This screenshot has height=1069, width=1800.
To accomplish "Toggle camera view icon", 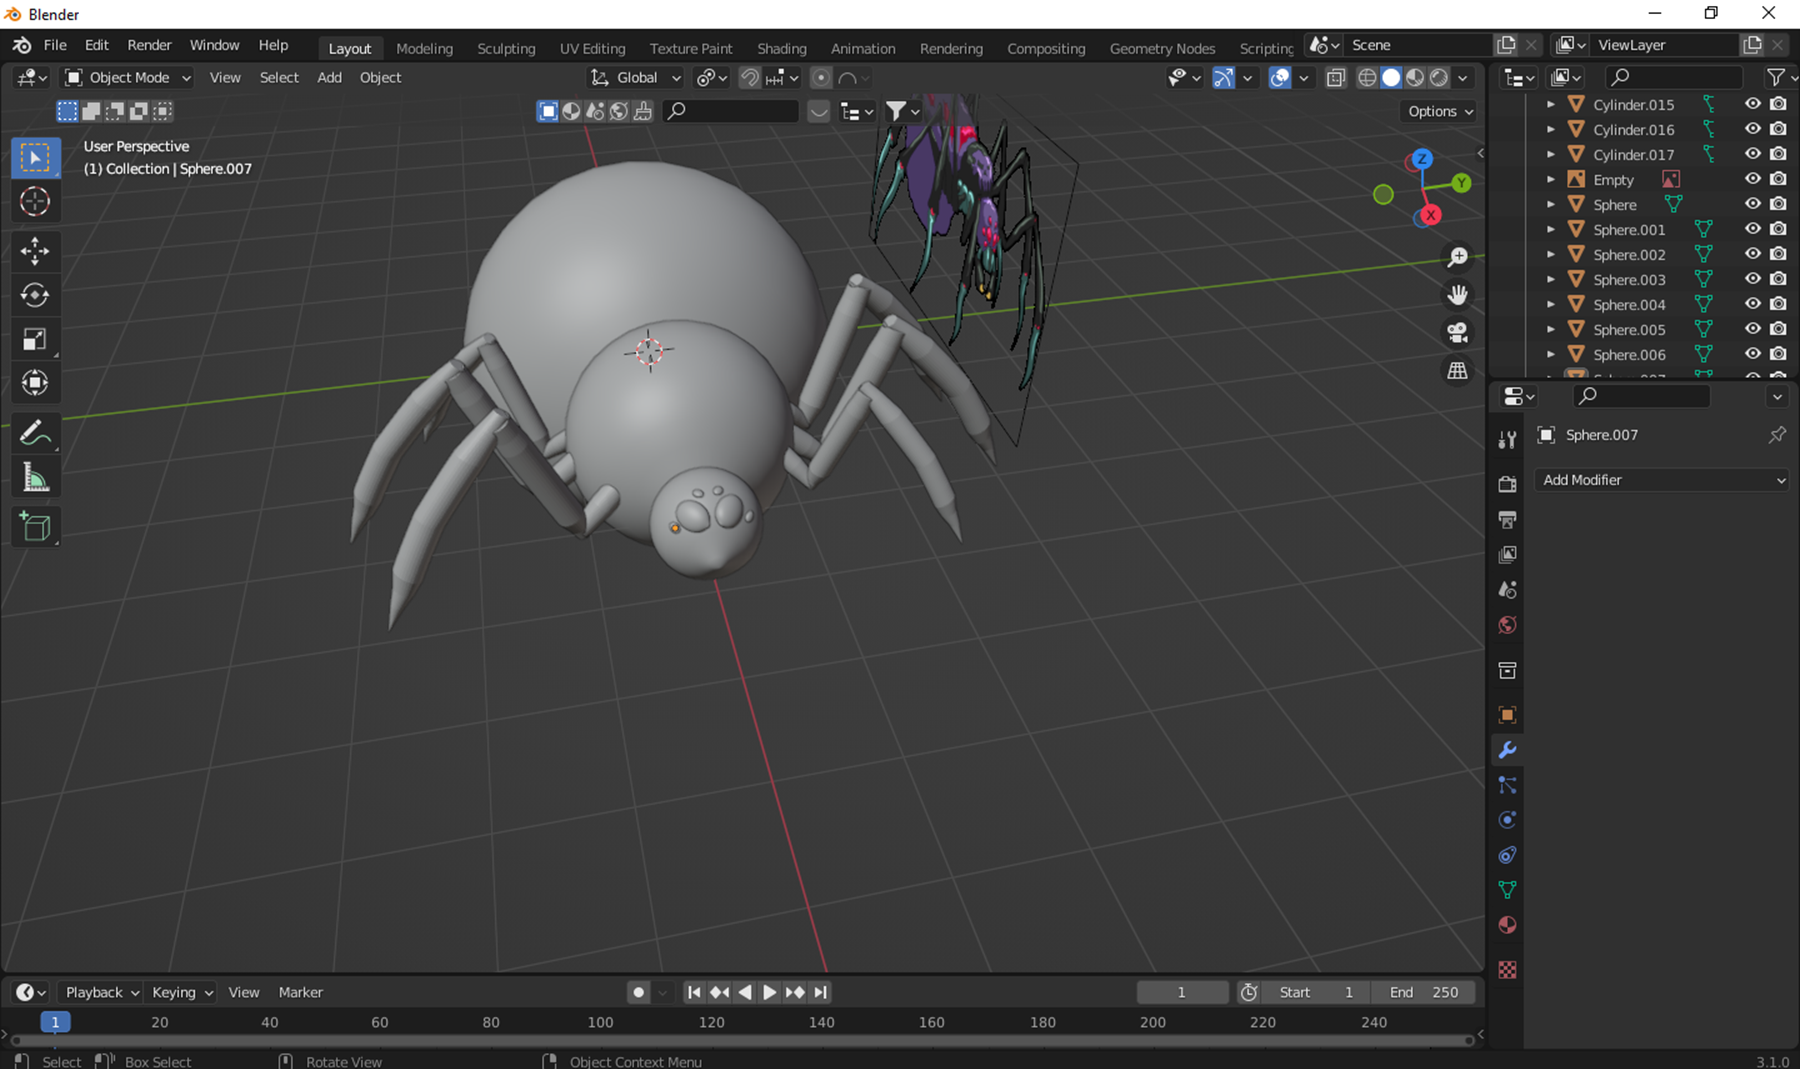I will pyautogui.click(x=1458, y=333).
